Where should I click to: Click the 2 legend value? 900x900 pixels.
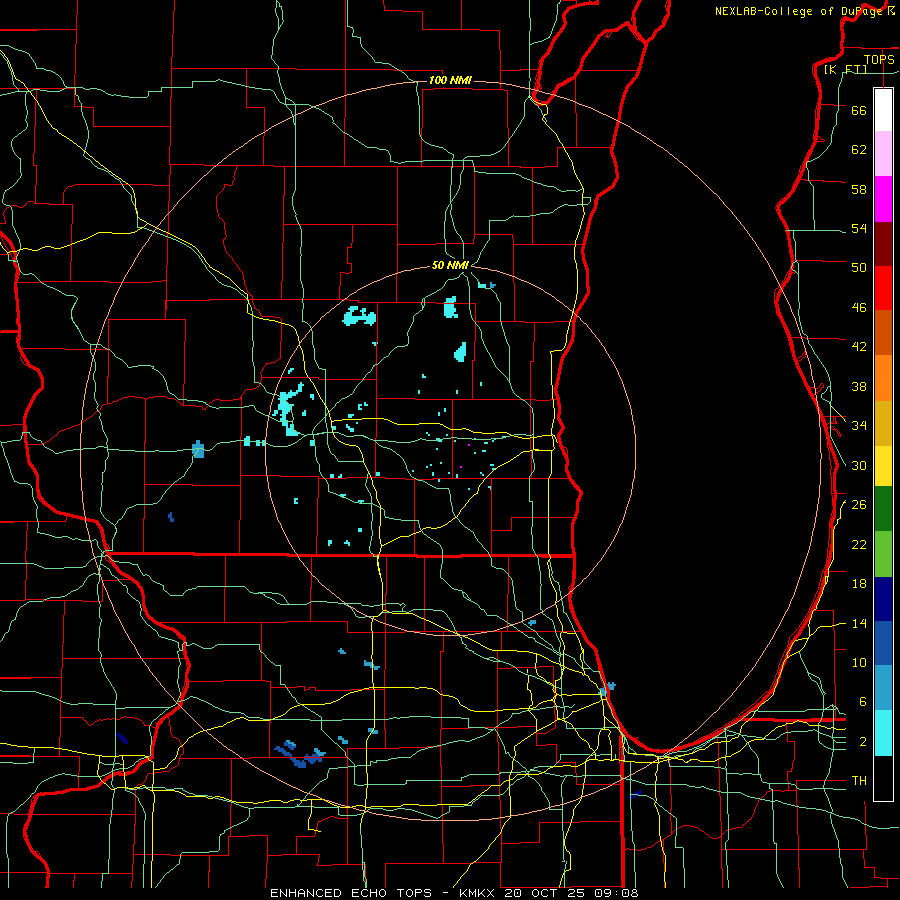click(x=863, y=742)
